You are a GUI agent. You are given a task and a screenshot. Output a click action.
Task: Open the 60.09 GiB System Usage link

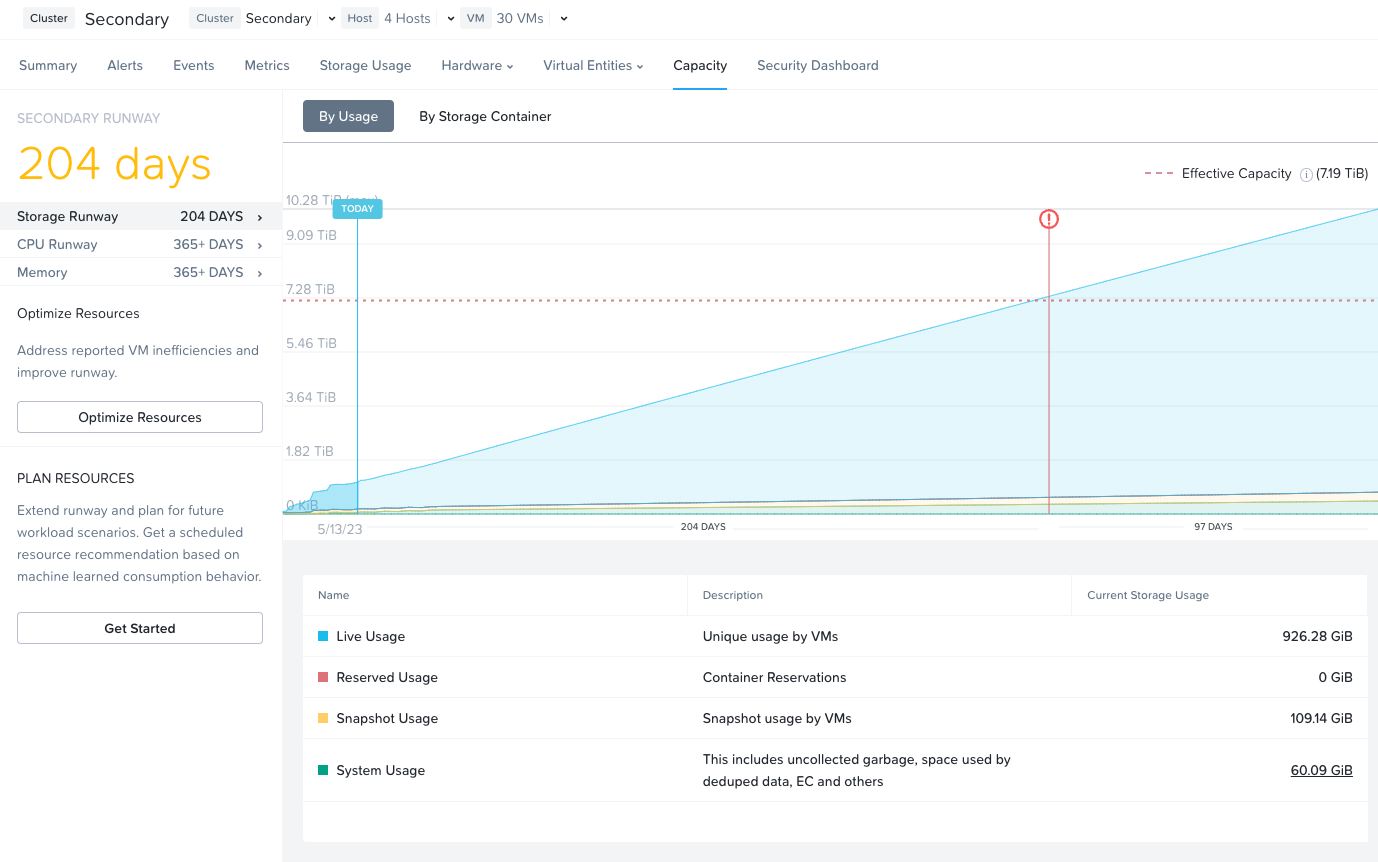[1321, 770]
